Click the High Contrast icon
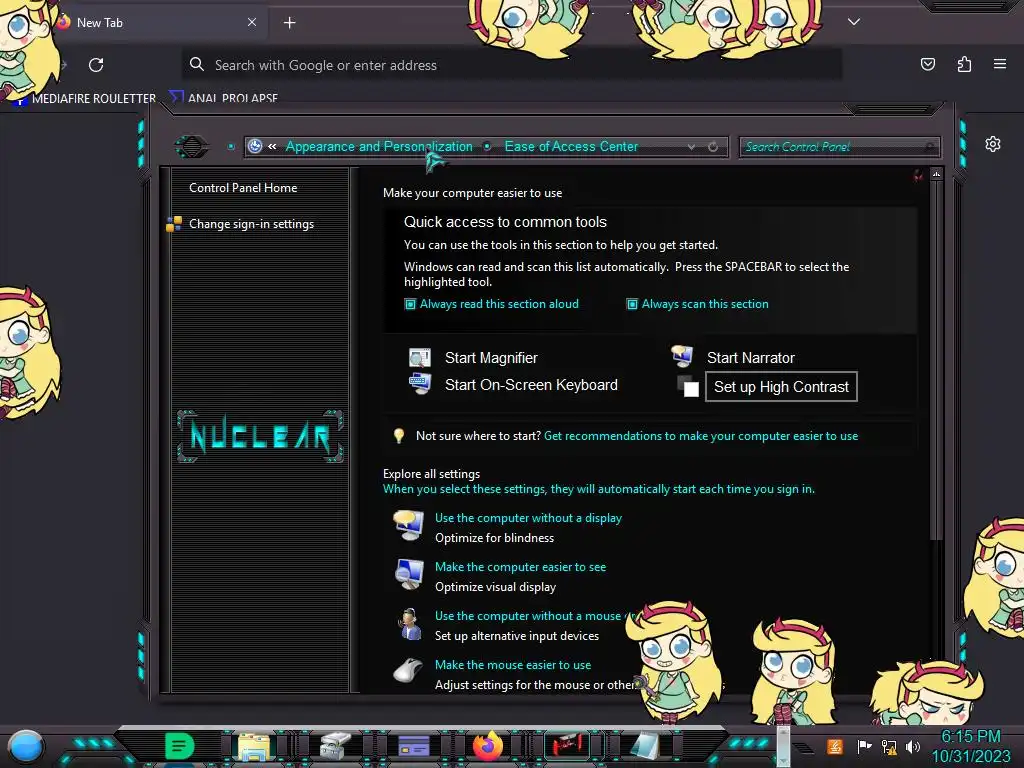This screenshot has width=1024, height=768. (688, 387)
